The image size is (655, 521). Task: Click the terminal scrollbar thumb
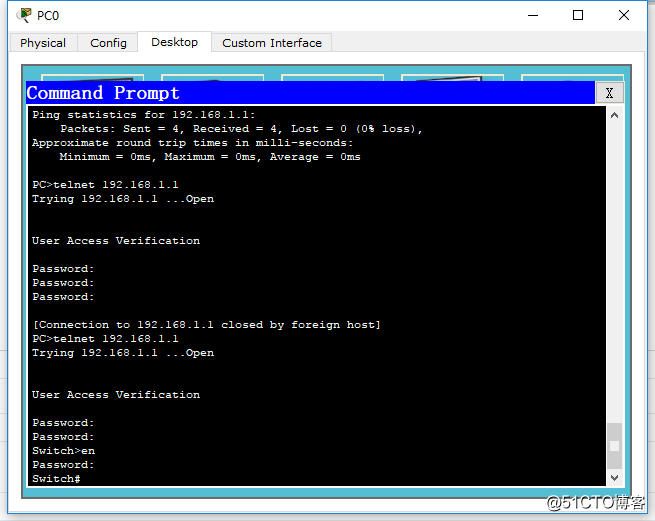click(x=614, y=446)
